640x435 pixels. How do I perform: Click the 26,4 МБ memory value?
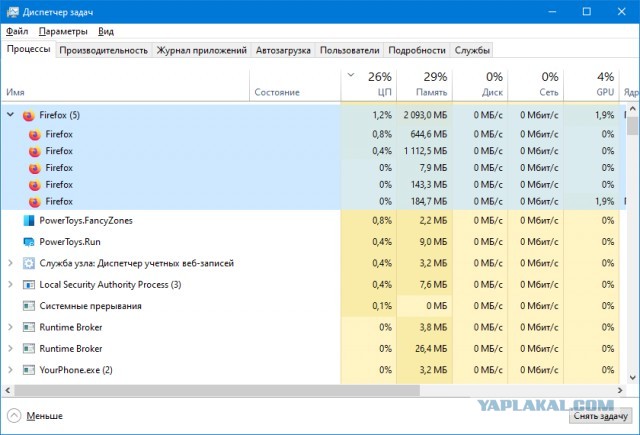pyautogui.click(x=431, y=348)
